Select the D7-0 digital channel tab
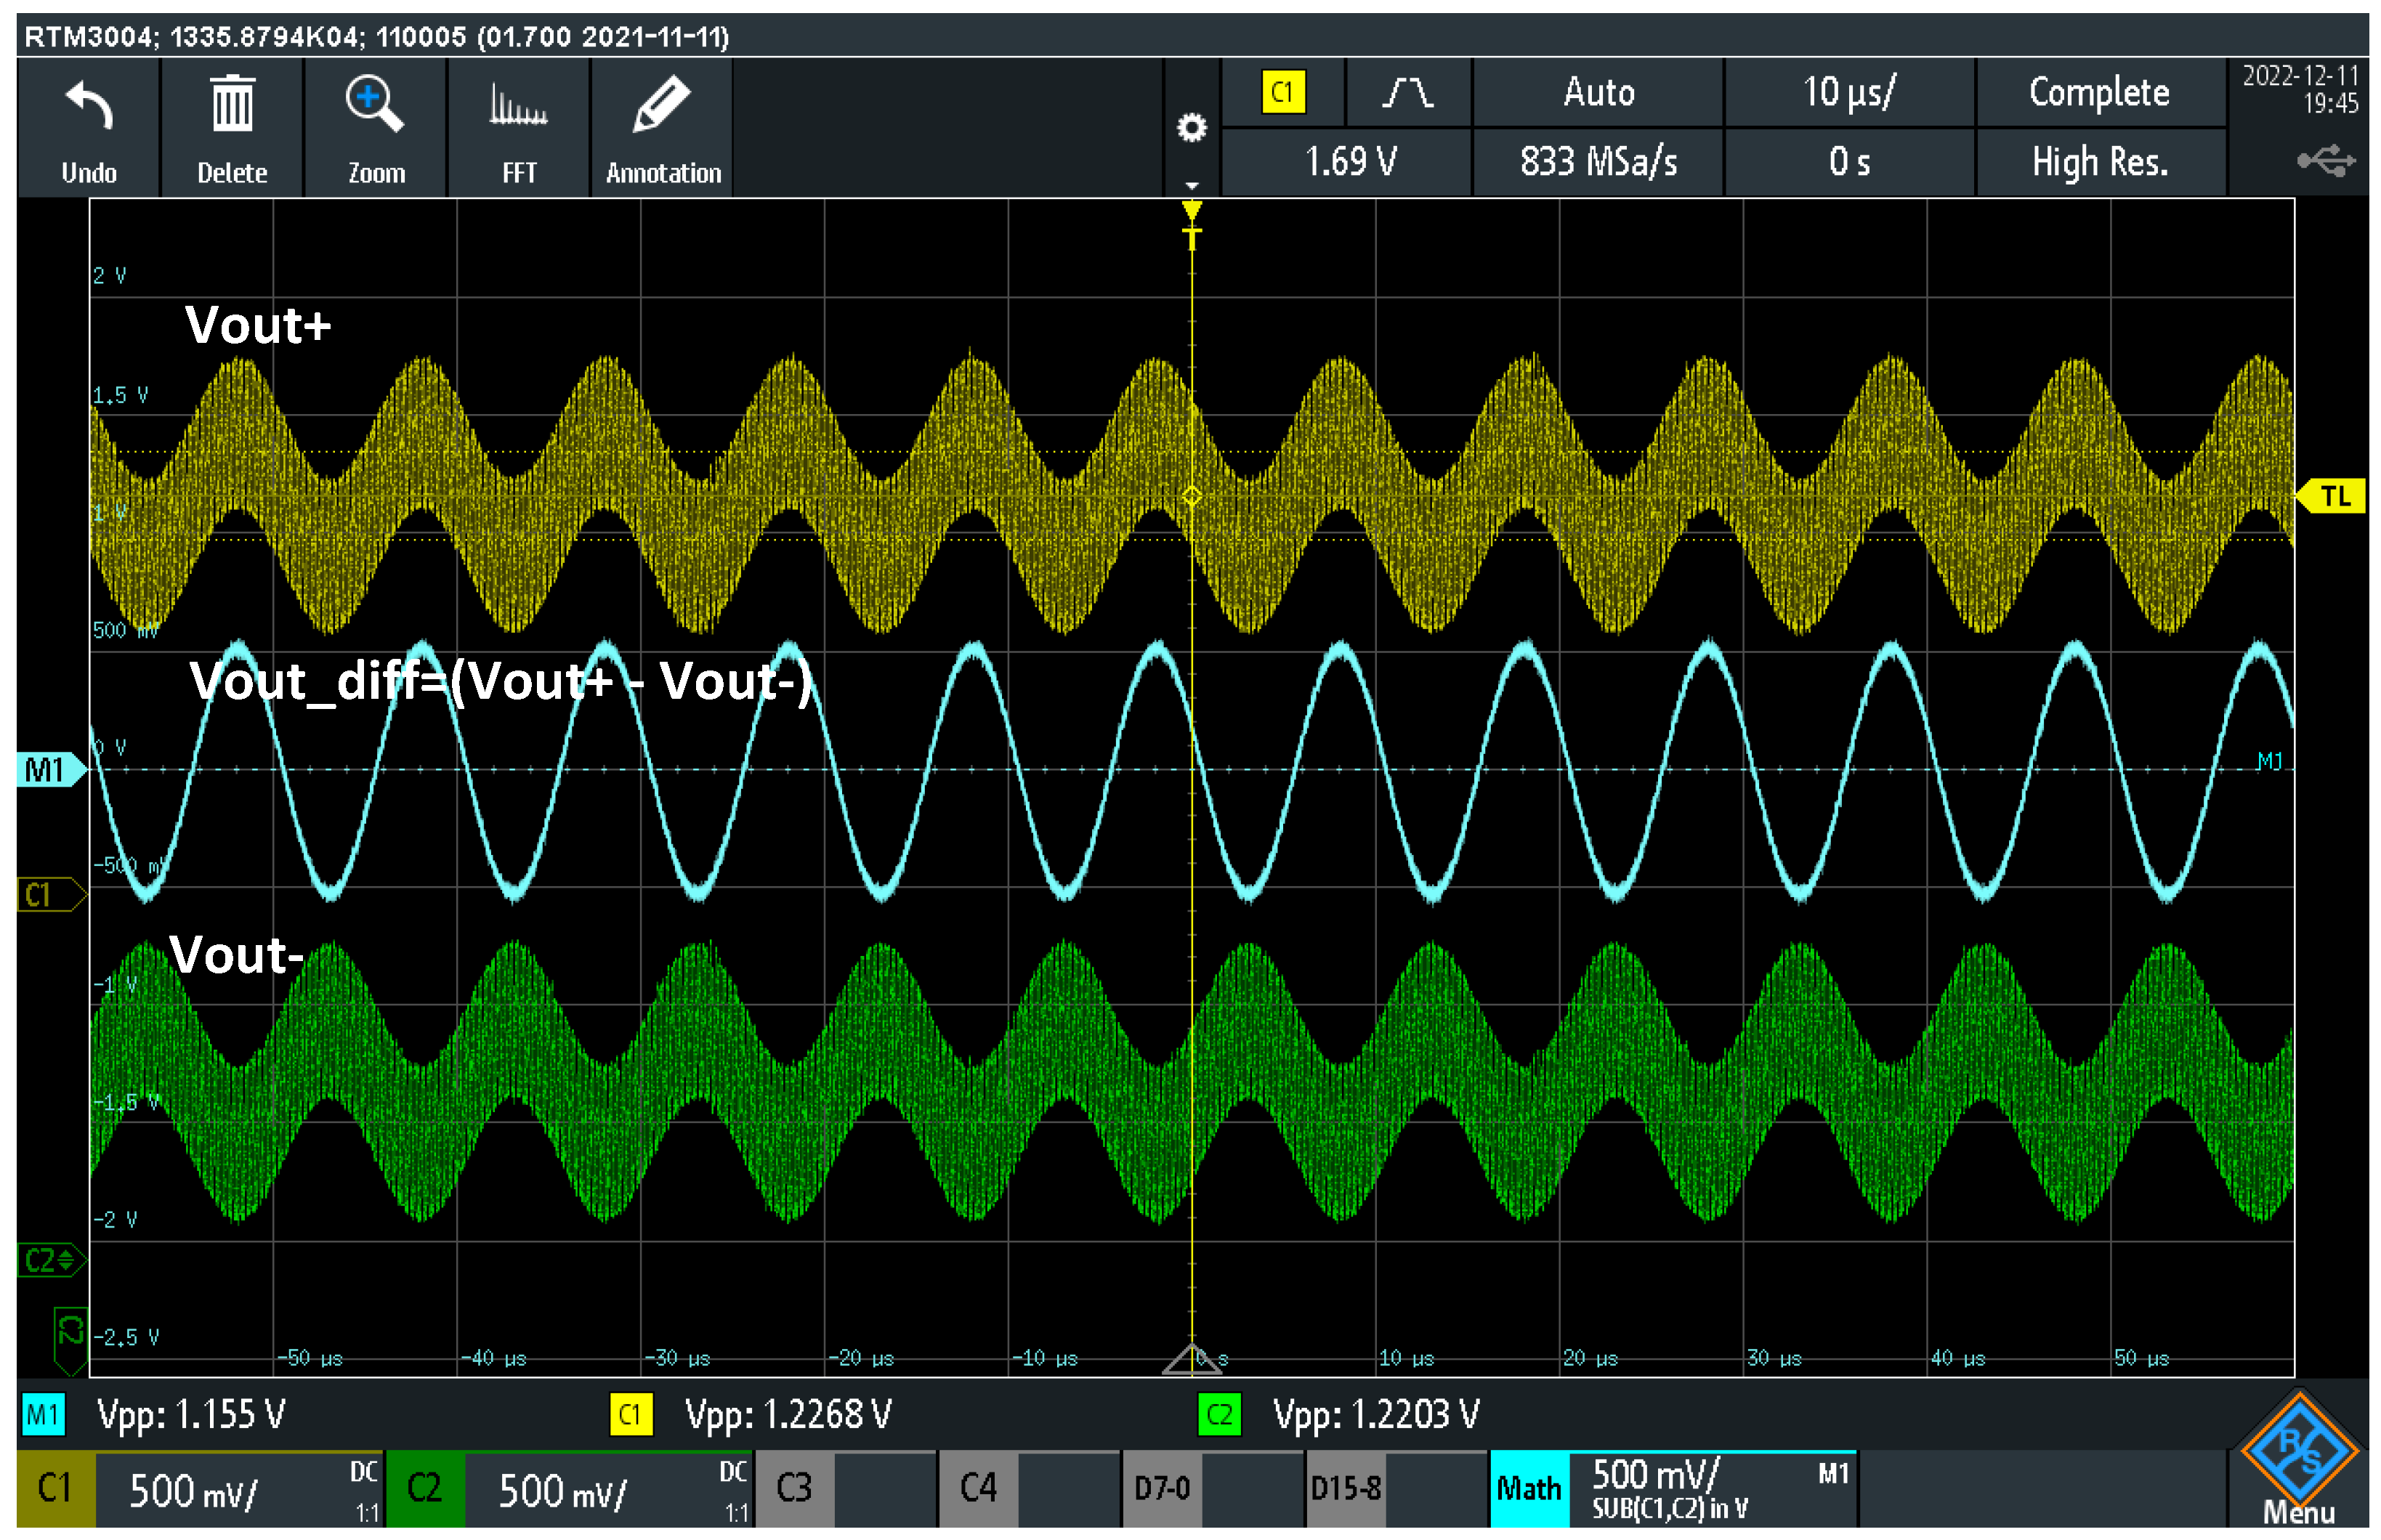 [1161, 1489]
